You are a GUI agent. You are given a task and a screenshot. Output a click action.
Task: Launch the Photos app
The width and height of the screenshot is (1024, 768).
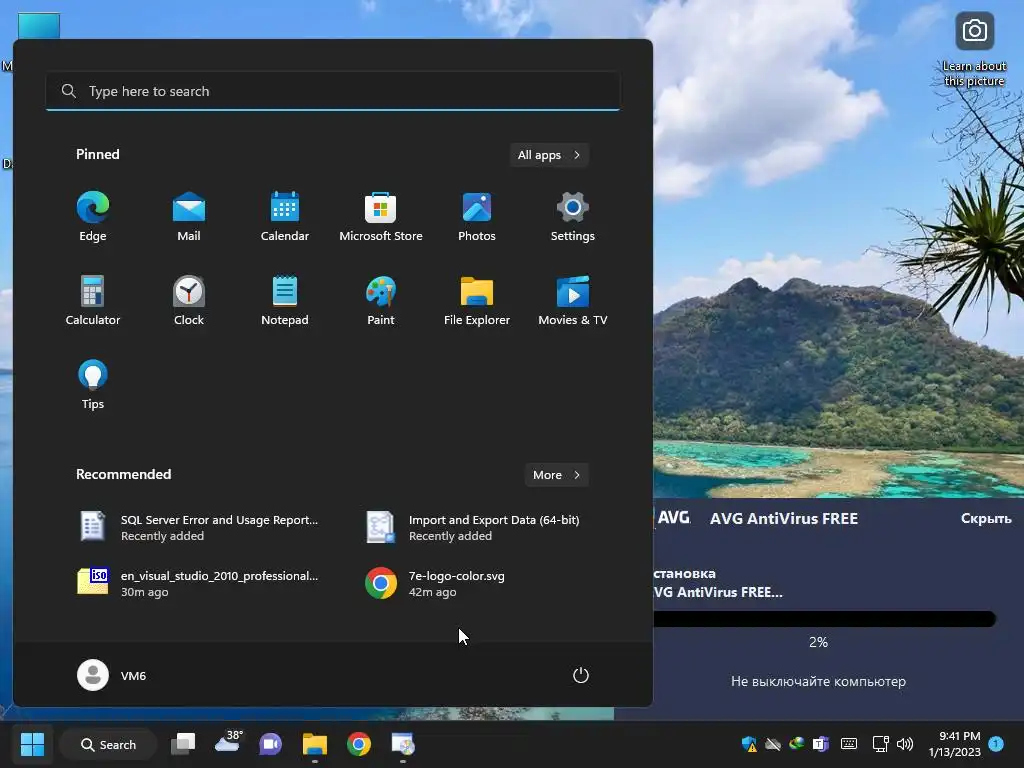477,217
